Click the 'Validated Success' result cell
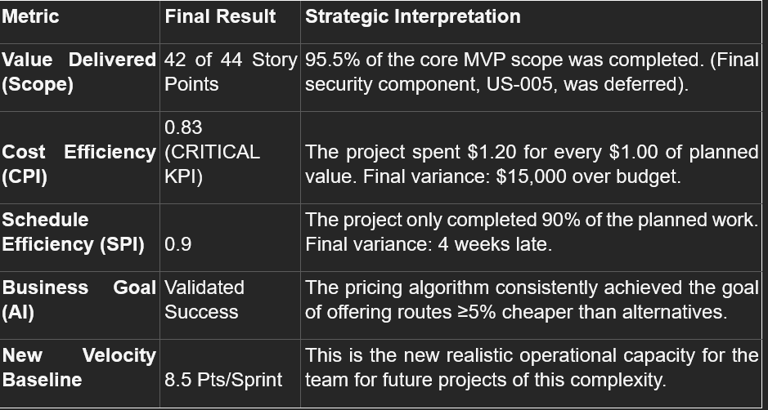This screenshot has height=410, width=768. click(203, 299)
